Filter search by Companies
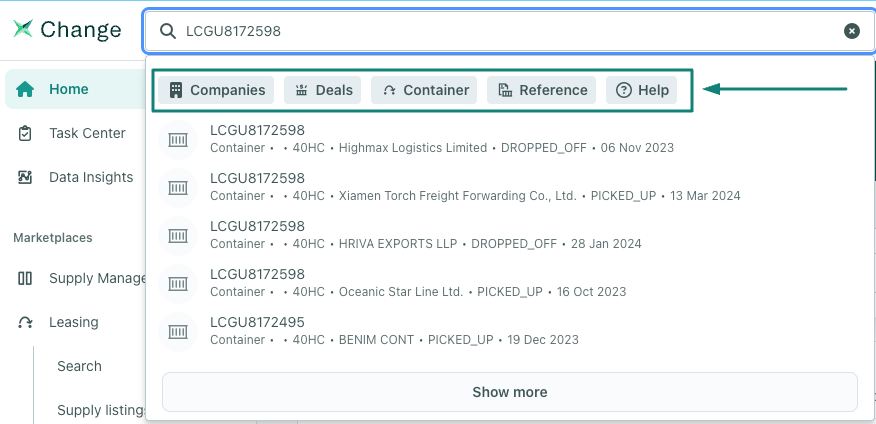This screenshot has width=876, height=424. point(217,90)
